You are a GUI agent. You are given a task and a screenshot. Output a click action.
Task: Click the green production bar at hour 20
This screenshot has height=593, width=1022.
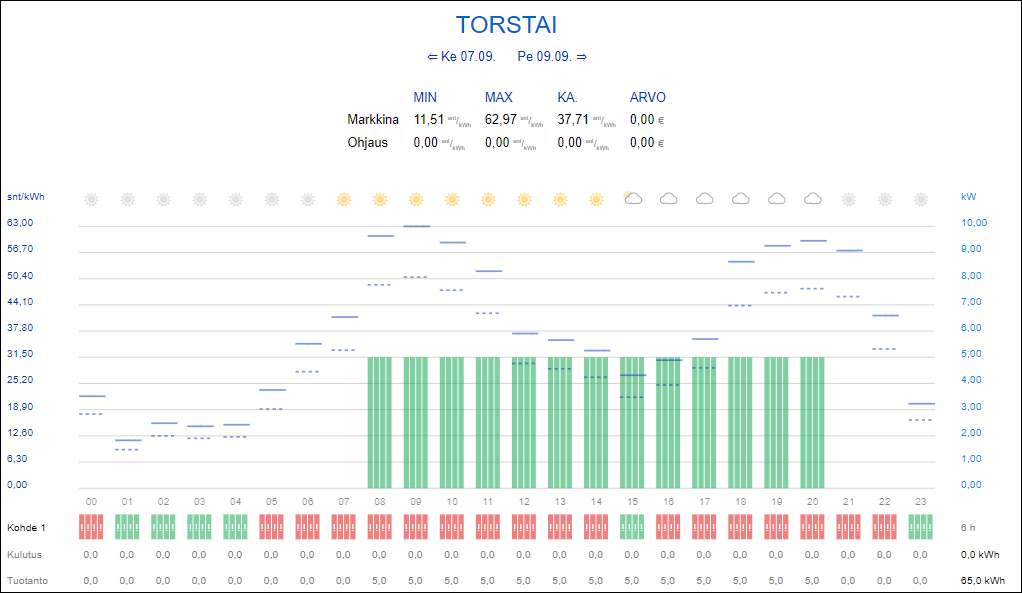click(x=812, y=420)
